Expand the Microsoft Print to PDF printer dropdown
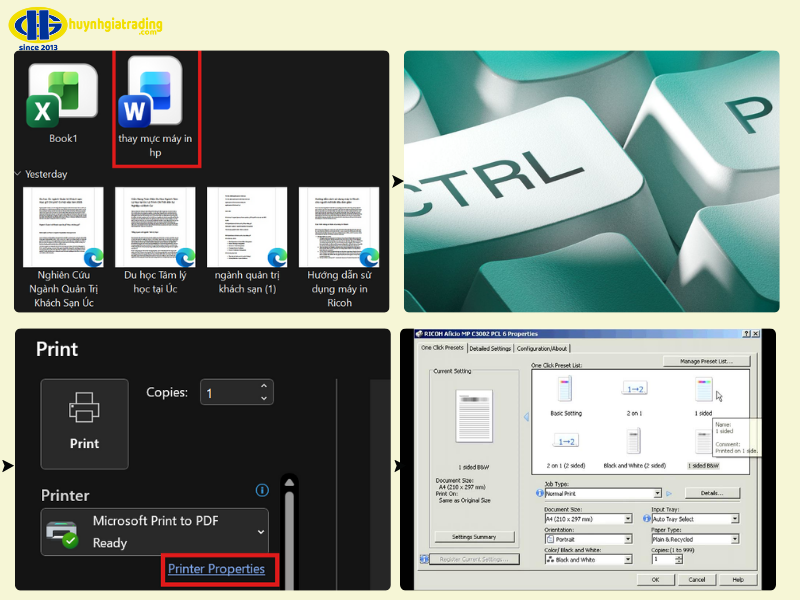The image size is (800, 600). tap(261, 532)
